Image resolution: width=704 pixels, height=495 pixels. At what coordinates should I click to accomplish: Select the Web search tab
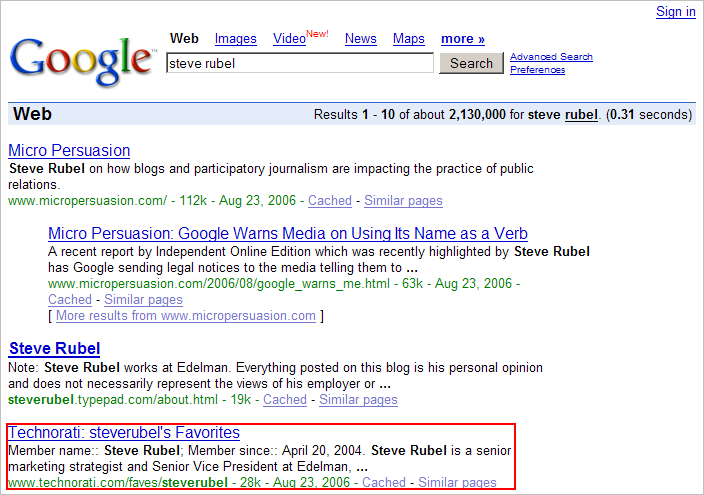tap(184, 39)
